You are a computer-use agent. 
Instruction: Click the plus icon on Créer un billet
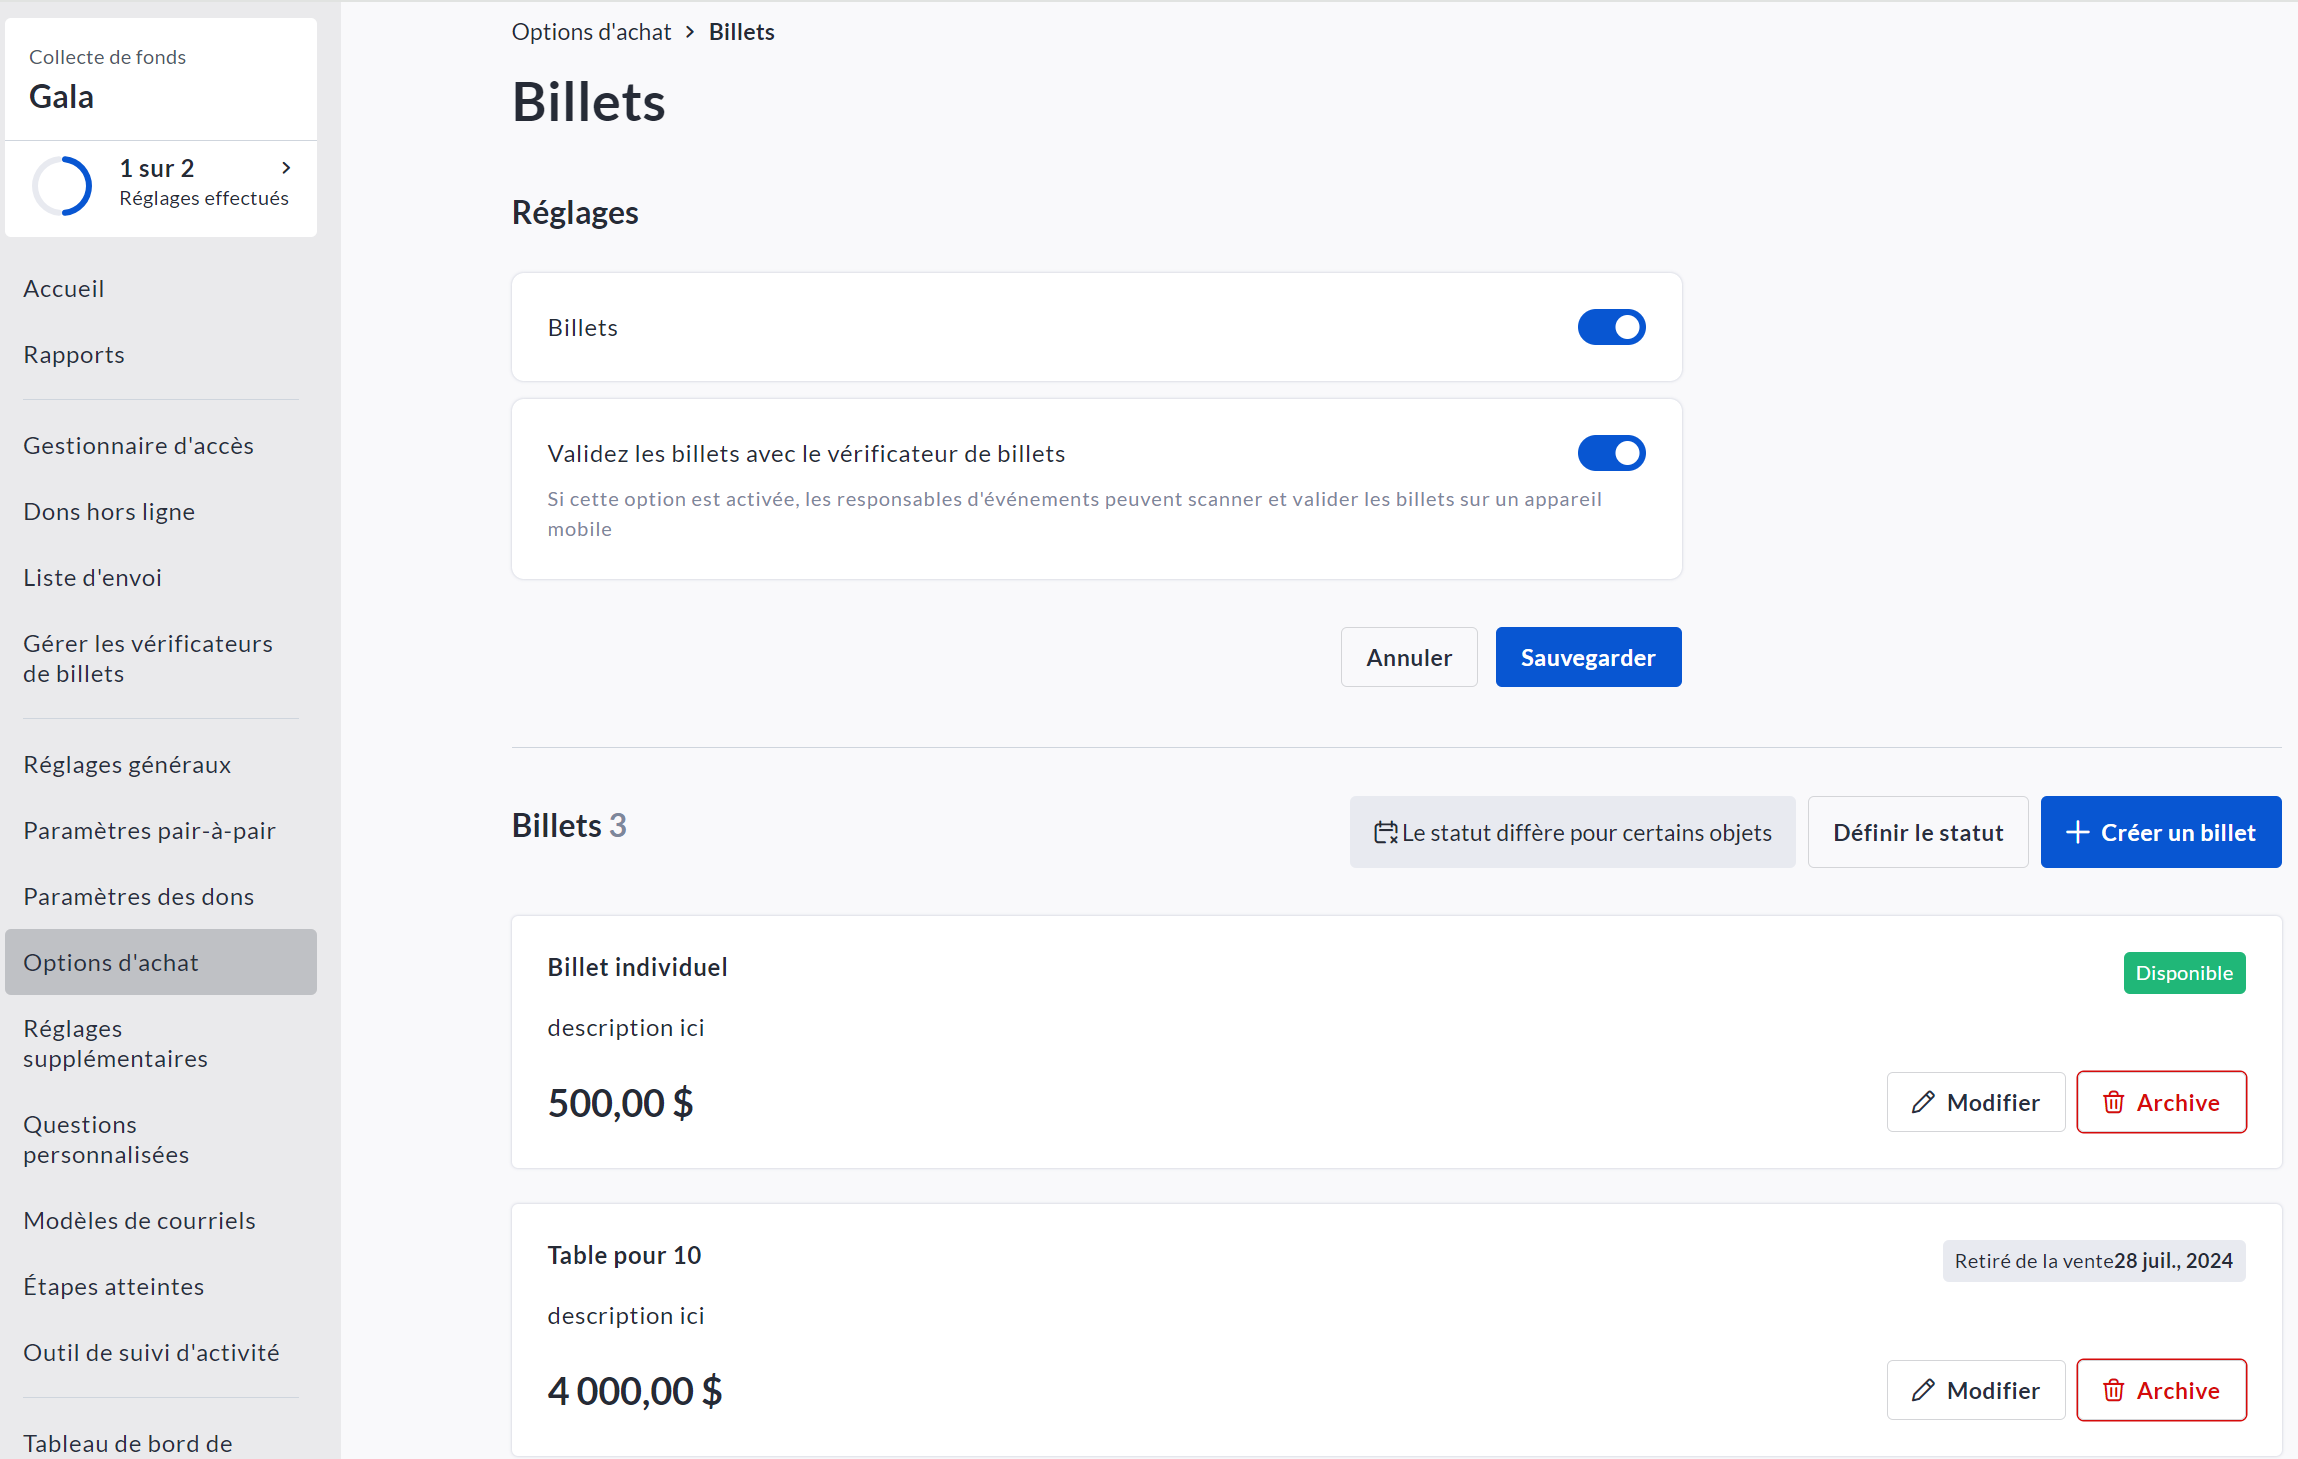(x=2077, y=832)
